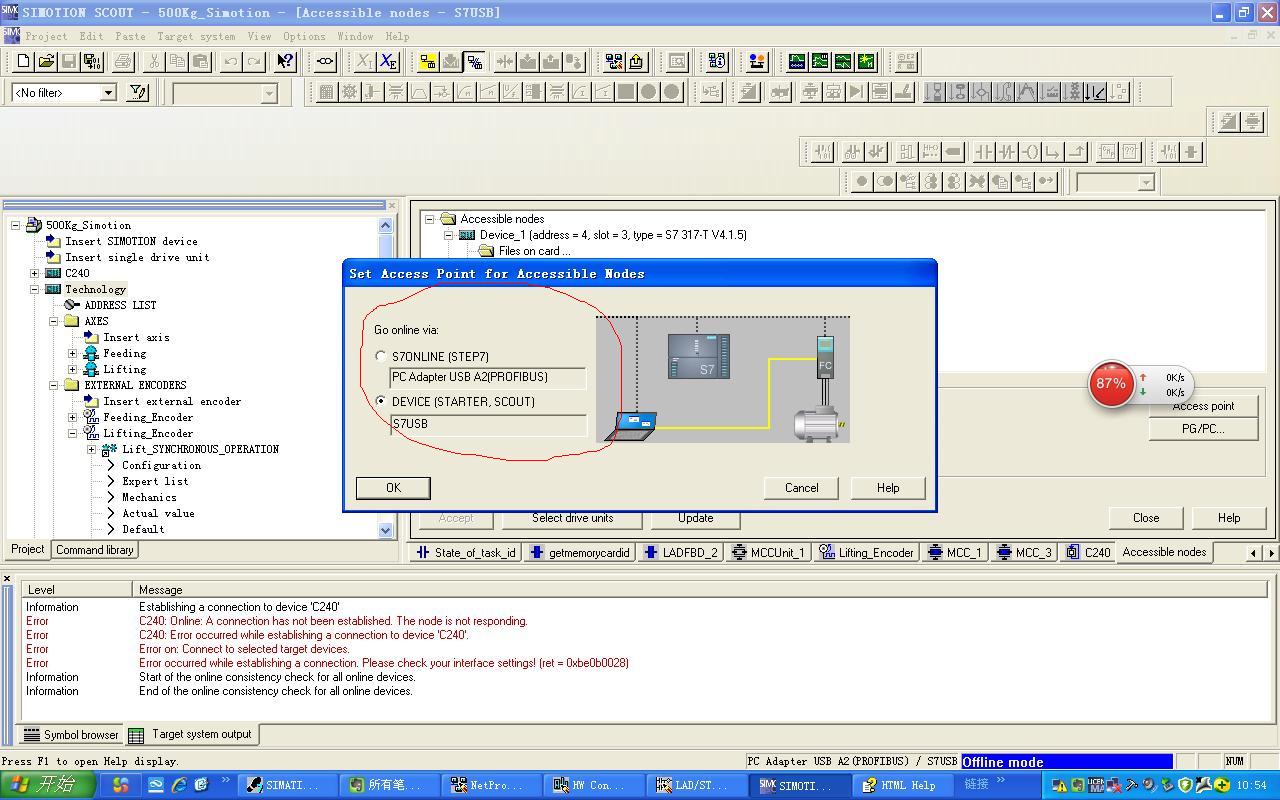Click the Feeding axis icon in tree
Image resolution: width=1280 pixels, height=800 pixels.
click(91, 353)
